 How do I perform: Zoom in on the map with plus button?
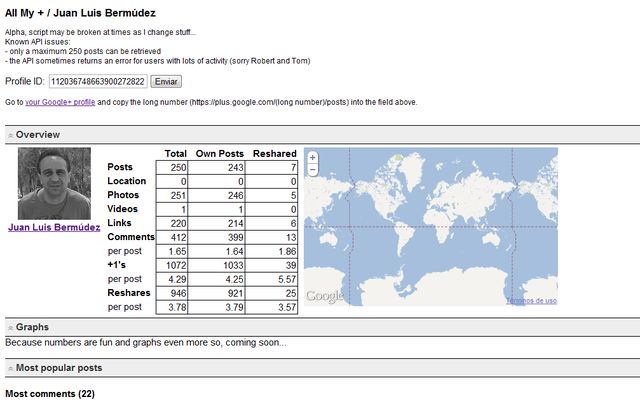click(x=313, y=158)
